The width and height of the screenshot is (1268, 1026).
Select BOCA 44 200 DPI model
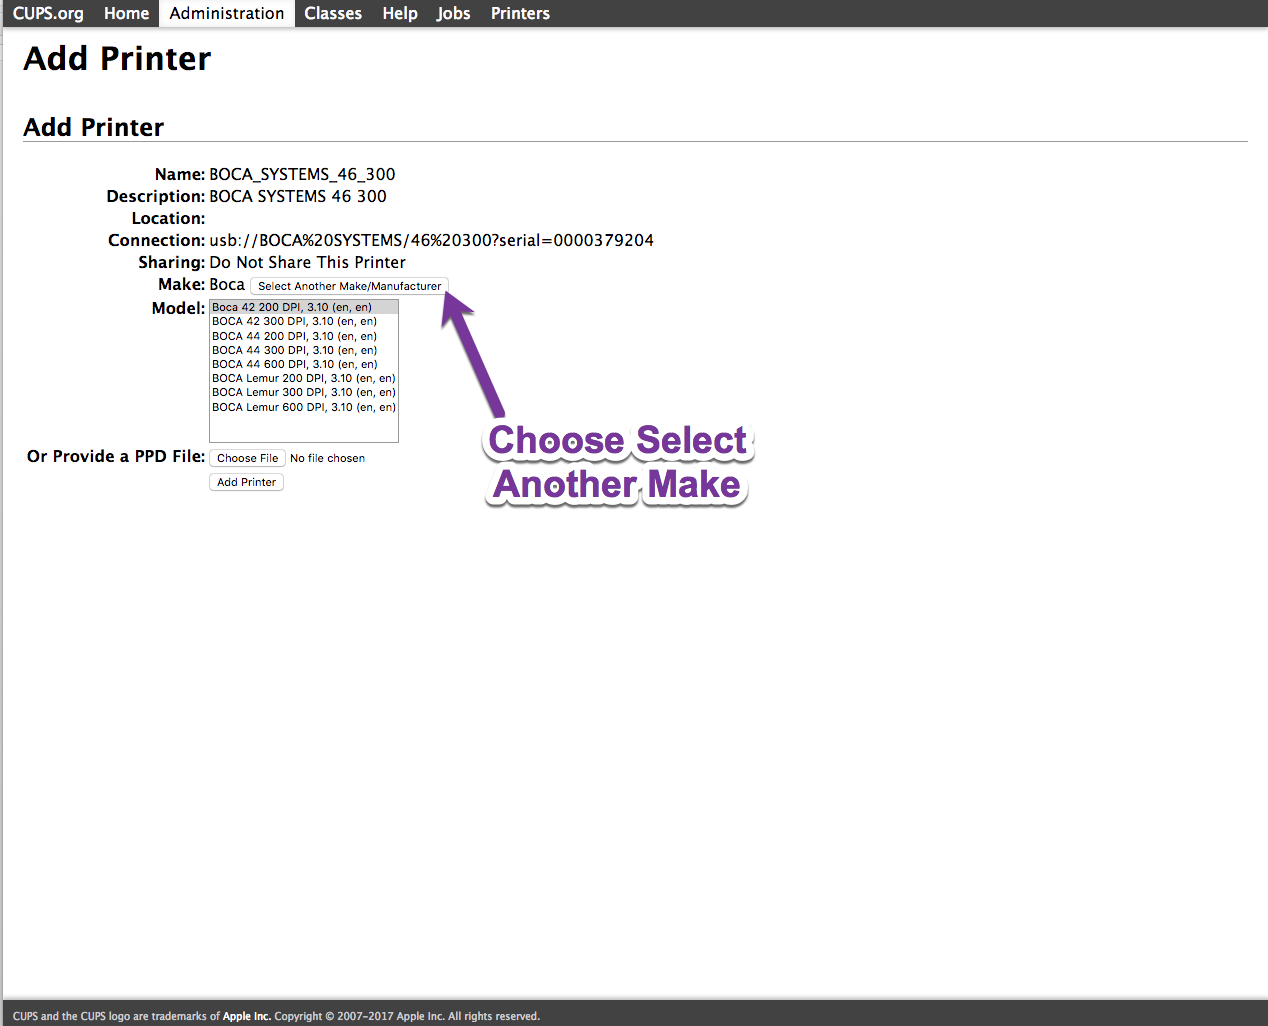tap(304, 336)
